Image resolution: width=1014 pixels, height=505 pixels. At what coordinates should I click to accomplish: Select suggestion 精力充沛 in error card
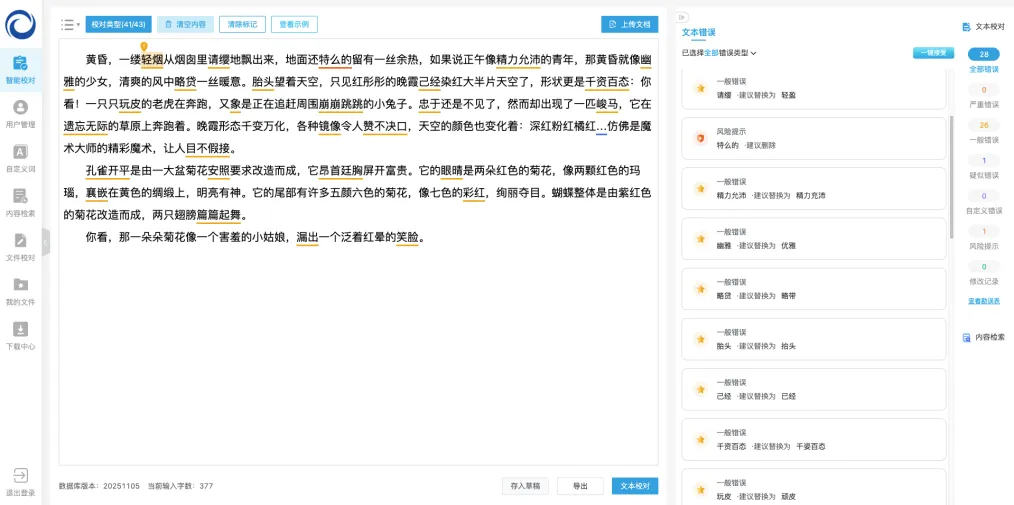[810, 195]
